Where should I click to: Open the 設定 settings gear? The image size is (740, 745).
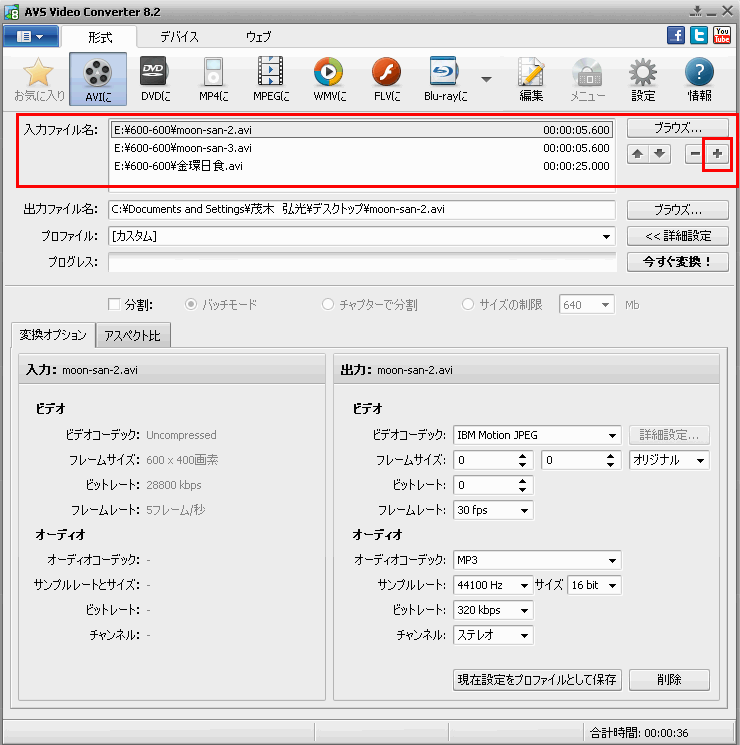[643, 79]
